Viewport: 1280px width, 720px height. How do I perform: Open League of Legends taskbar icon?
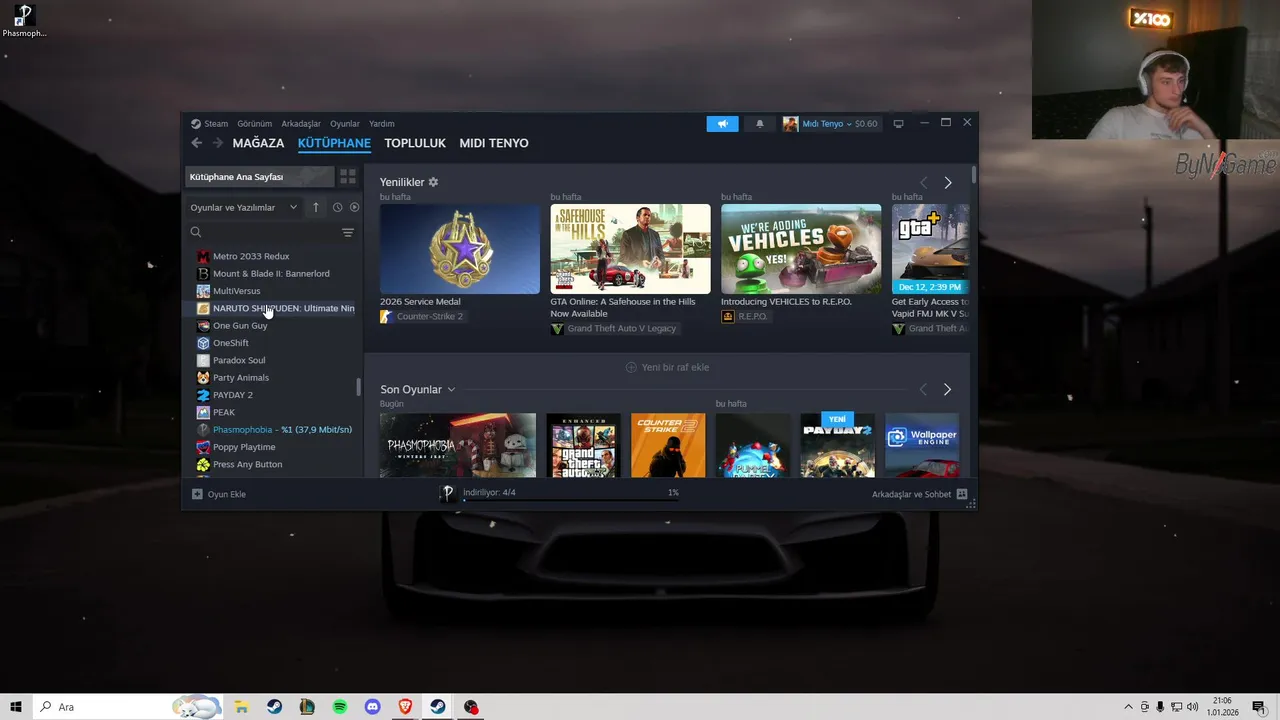(307, 707)
